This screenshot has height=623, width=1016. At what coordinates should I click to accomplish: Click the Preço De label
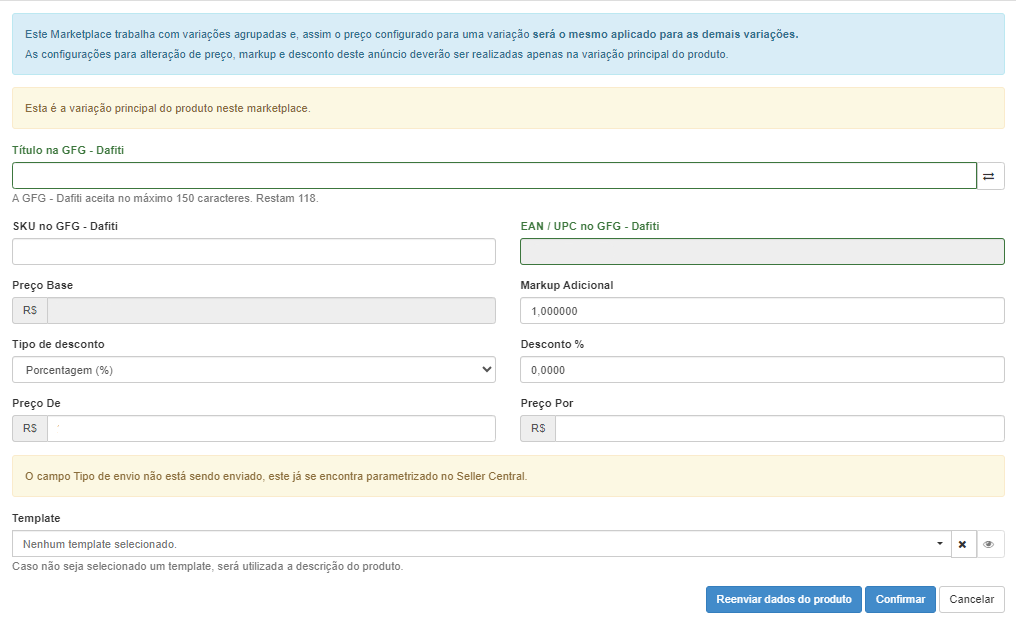point(36,403)
